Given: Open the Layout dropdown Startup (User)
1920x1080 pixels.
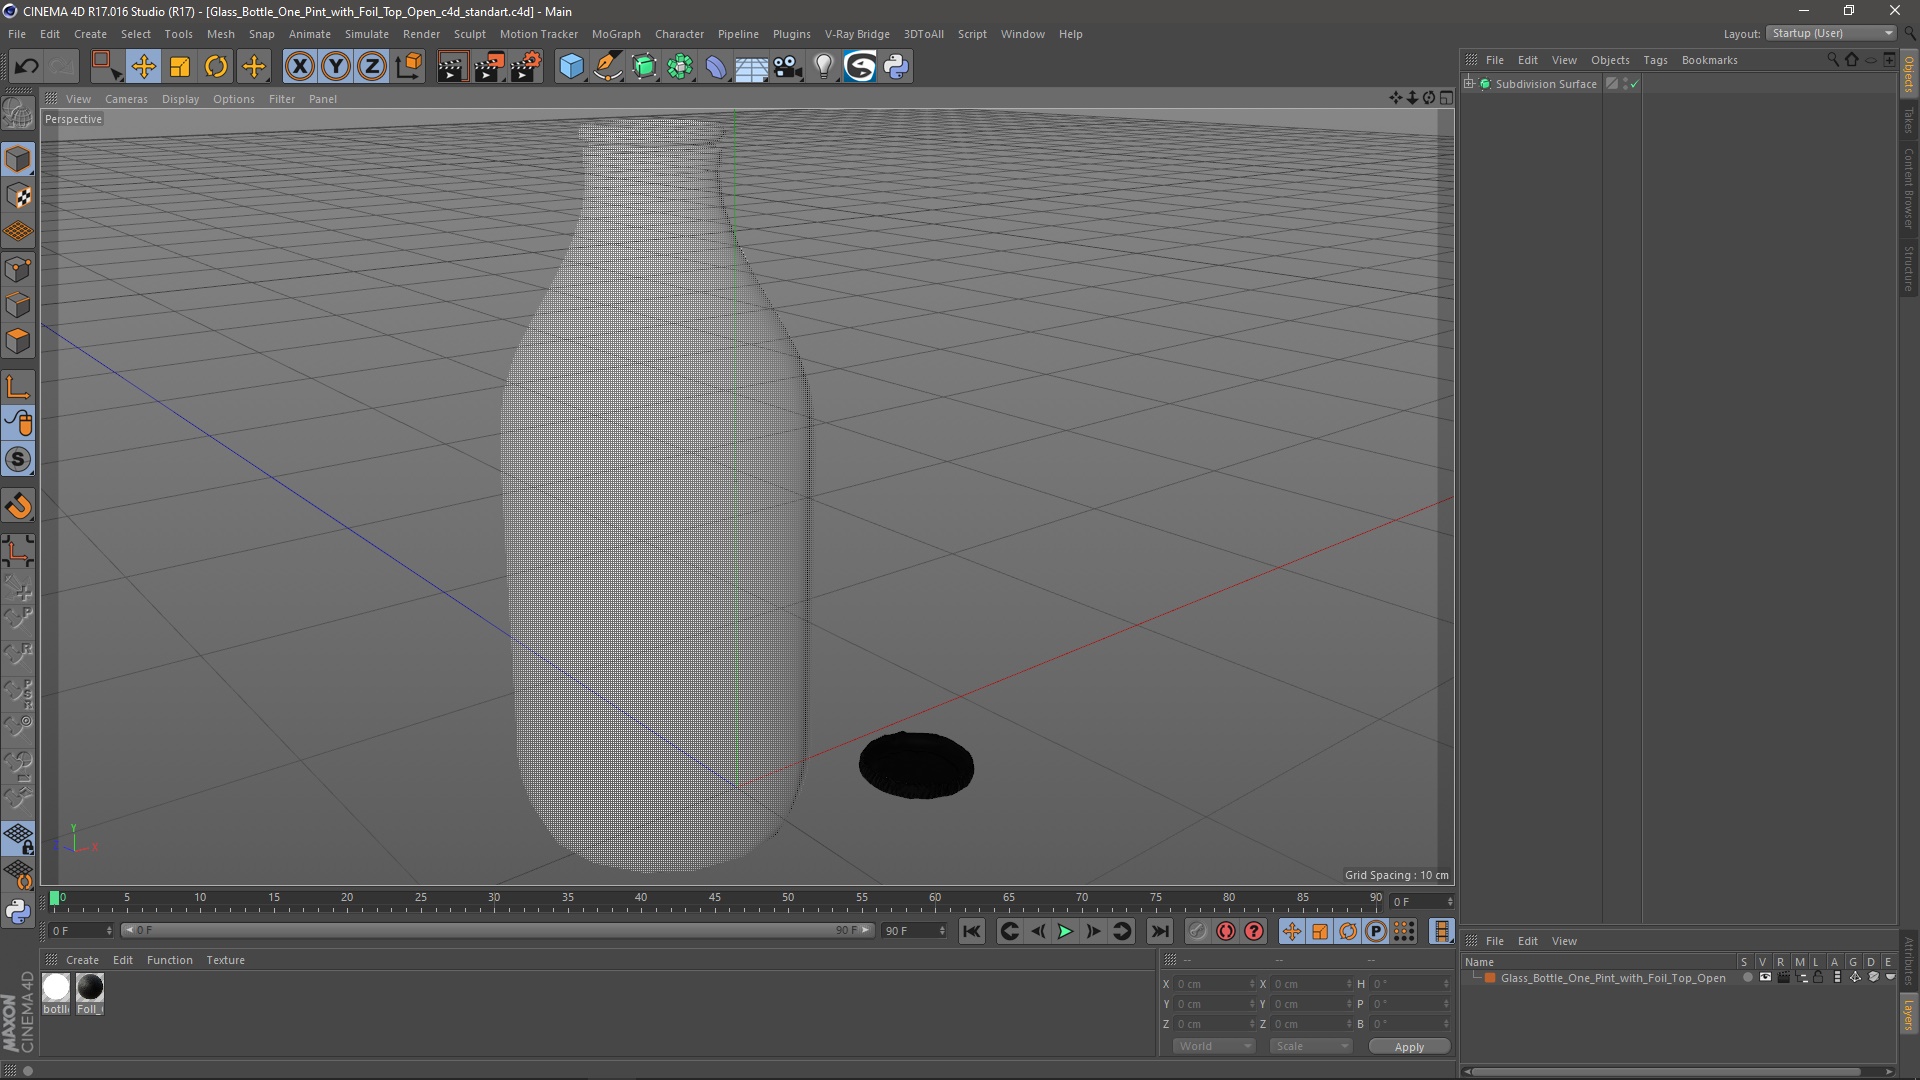Looking at the screenshot, I should [x=1832, y=33].
